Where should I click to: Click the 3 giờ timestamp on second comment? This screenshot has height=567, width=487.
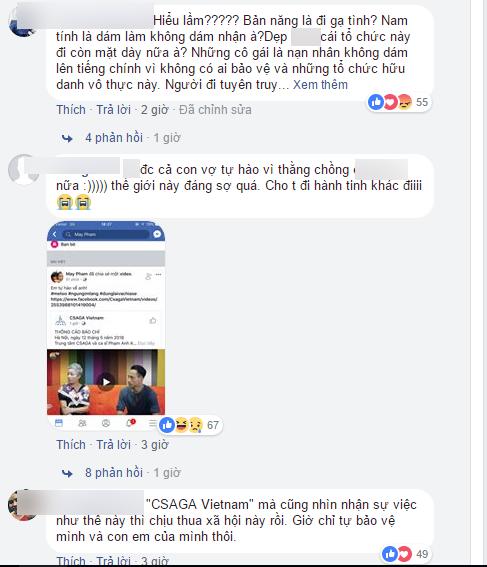click(154, 444)
